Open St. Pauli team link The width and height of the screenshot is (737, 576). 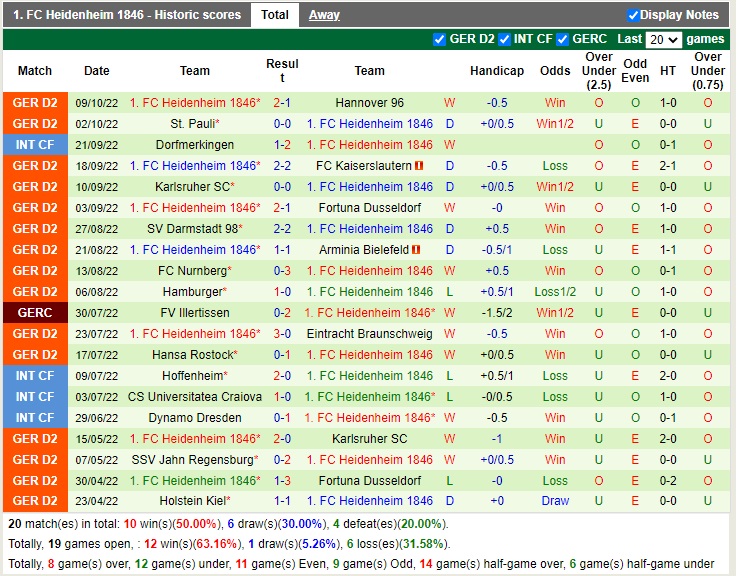tap(195, 124)
